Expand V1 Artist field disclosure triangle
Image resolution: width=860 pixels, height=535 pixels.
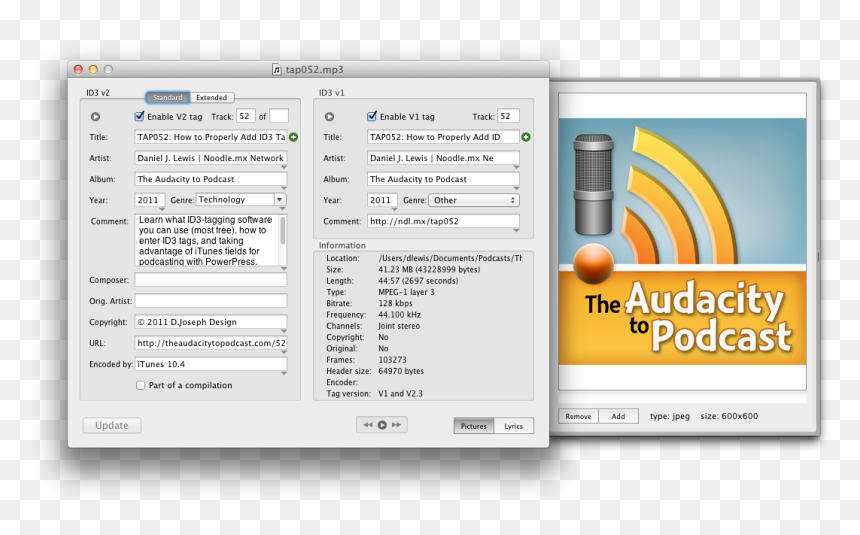(516, 167)
